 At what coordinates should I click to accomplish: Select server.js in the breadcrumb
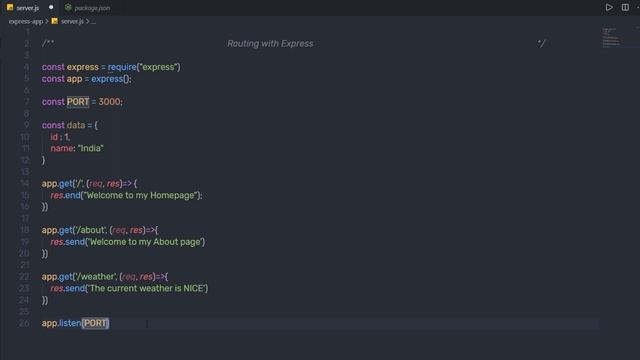click(x=72, y=21)
